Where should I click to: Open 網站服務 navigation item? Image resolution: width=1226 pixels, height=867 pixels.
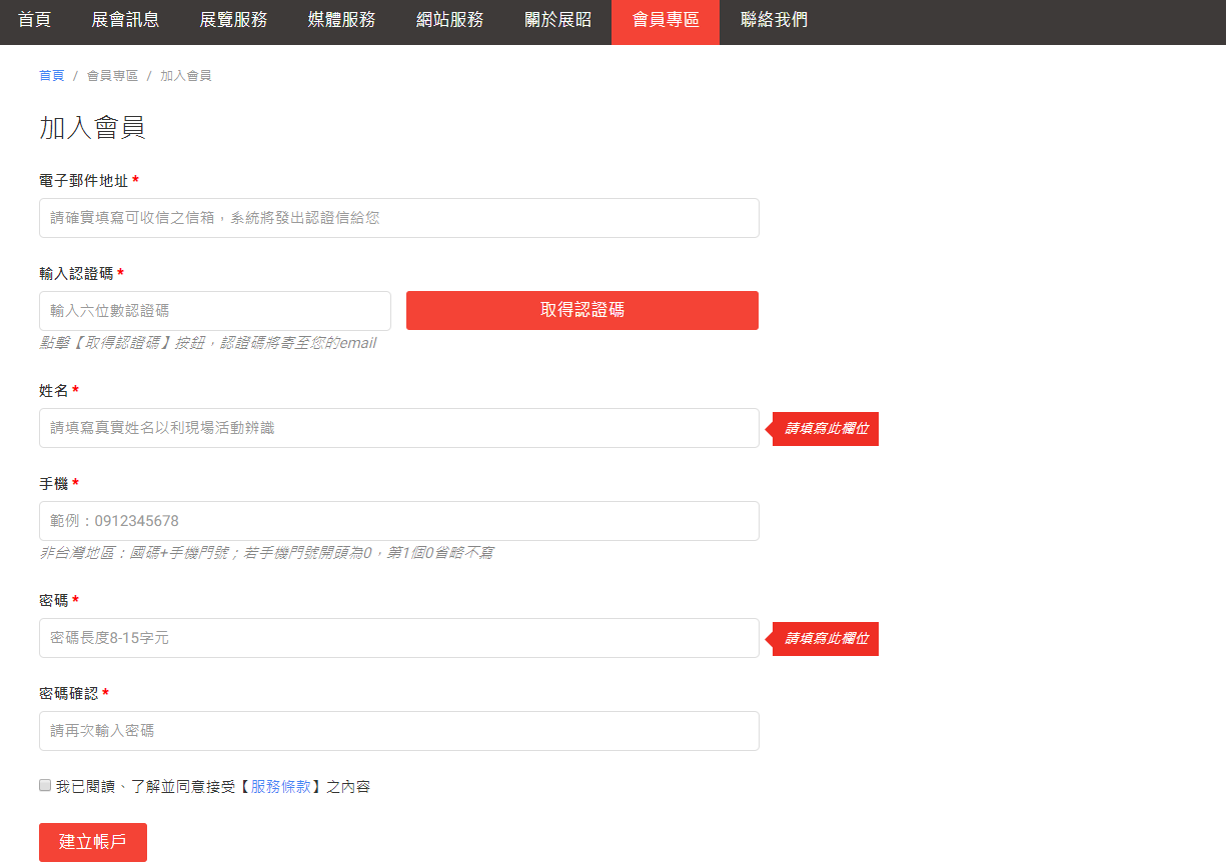tap(450, 20)
